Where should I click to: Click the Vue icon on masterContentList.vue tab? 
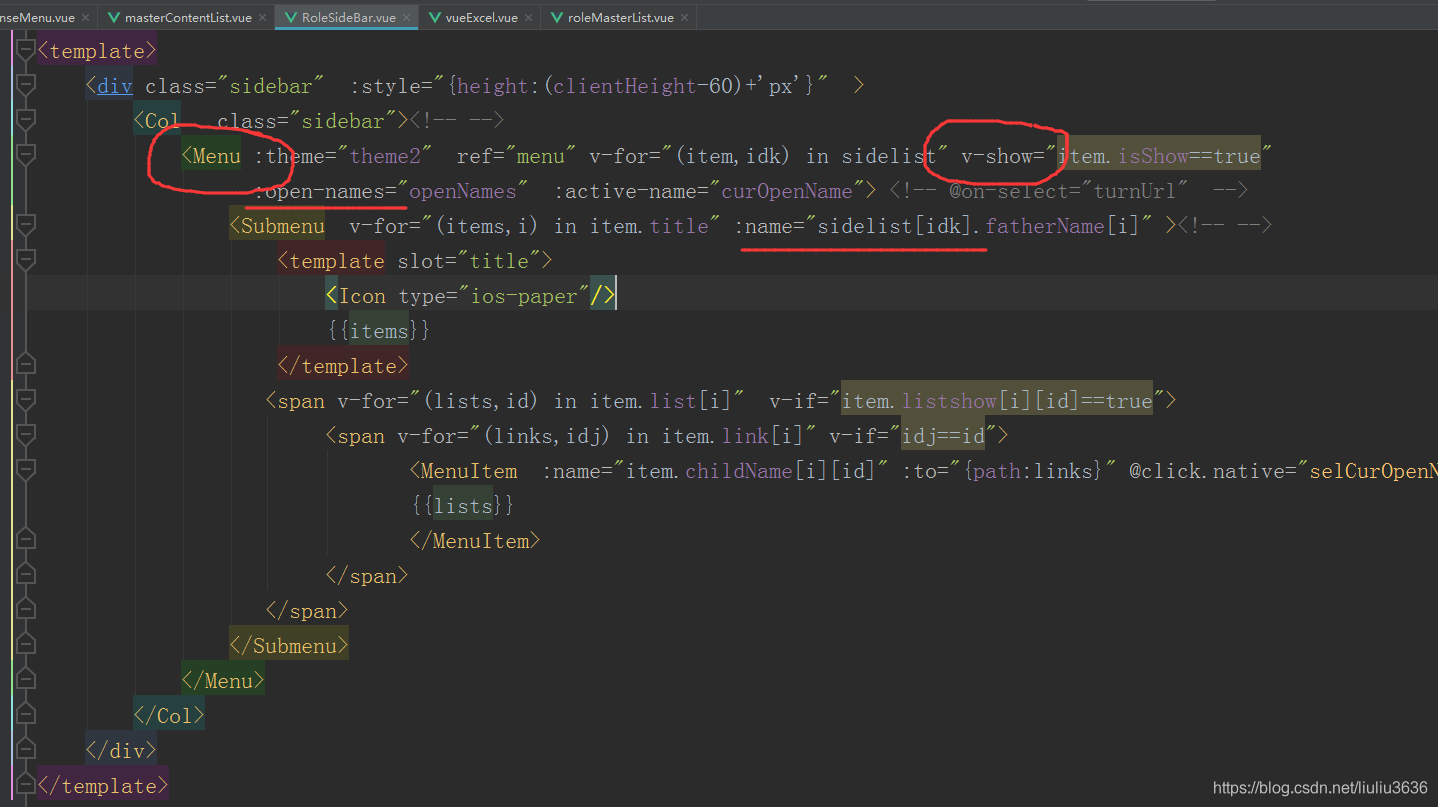[x=113, y=18]
